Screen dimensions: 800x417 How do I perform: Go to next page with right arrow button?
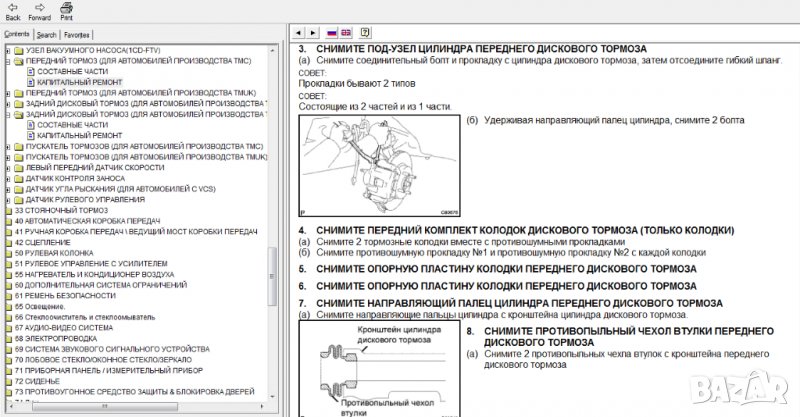pos(314,32)
